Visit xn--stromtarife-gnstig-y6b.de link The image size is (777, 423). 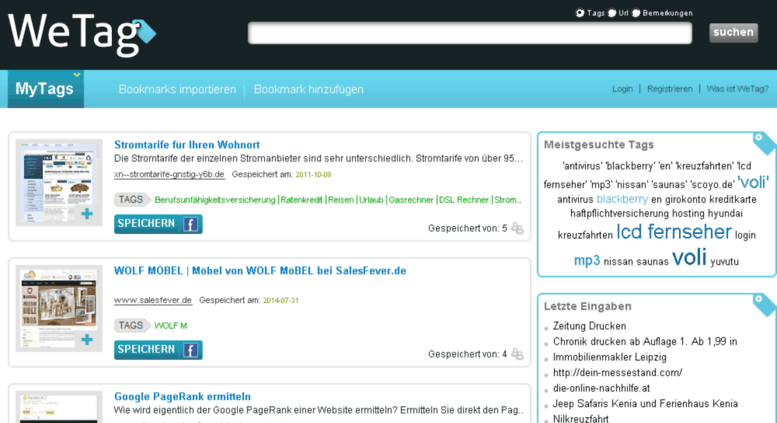[x=169, y=174]
